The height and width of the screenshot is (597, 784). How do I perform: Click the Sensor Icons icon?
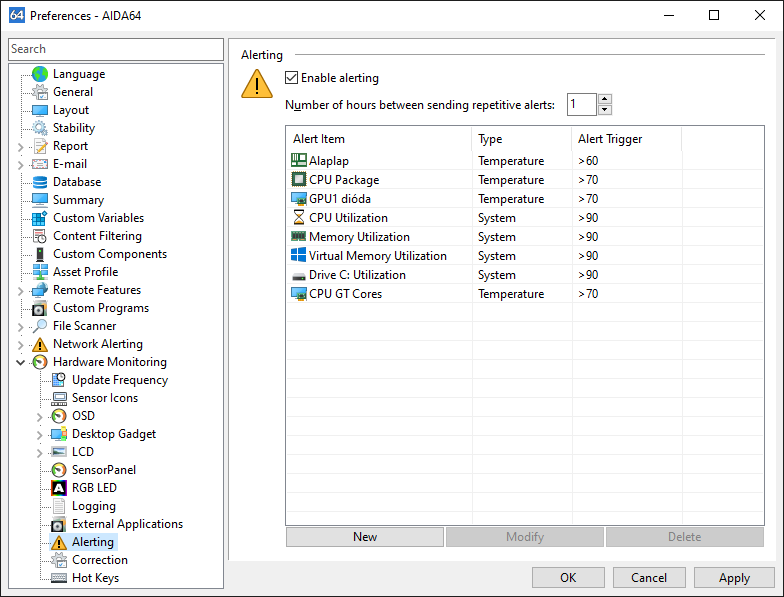(x=59, y=398)
